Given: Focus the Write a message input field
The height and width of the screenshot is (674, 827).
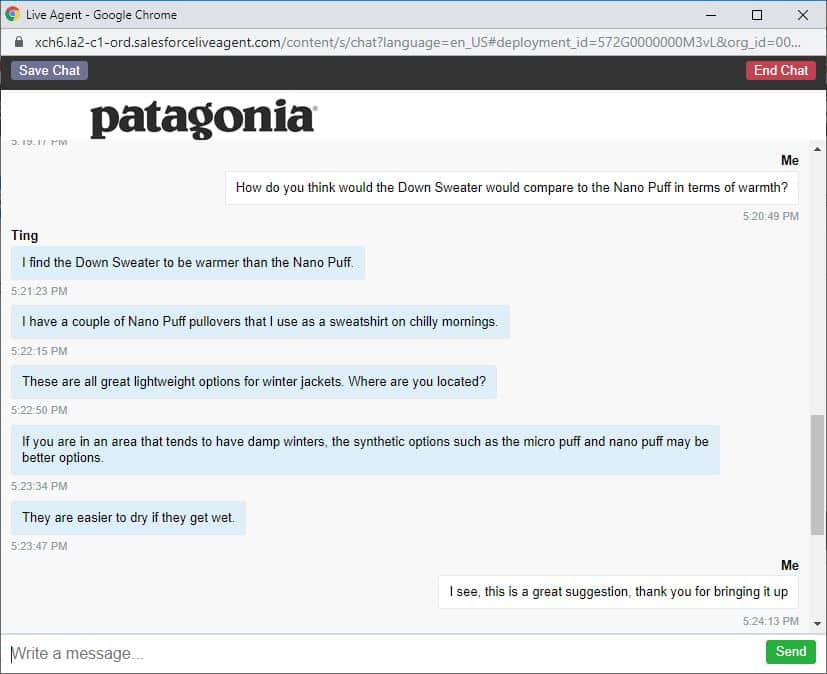Looking at the screenshot, I should click(385, 653).
